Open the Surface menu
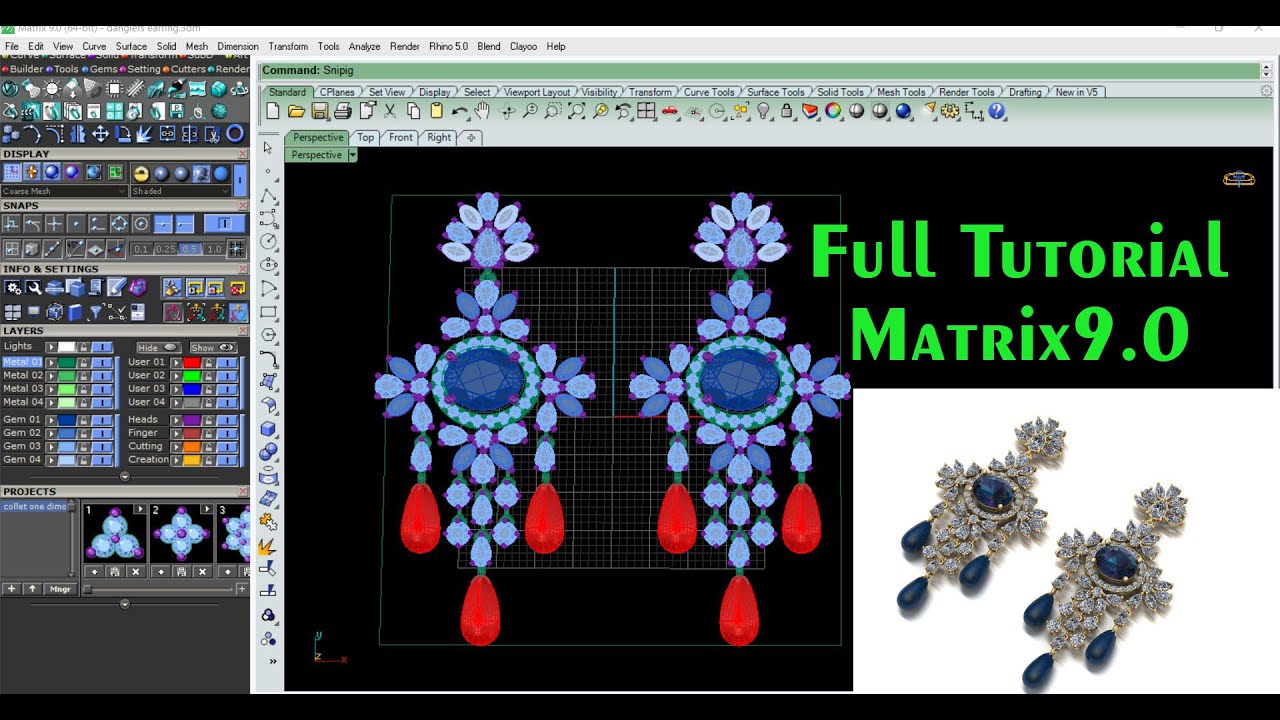Viewport: 1280px width, 720px height. pos(131,46)
